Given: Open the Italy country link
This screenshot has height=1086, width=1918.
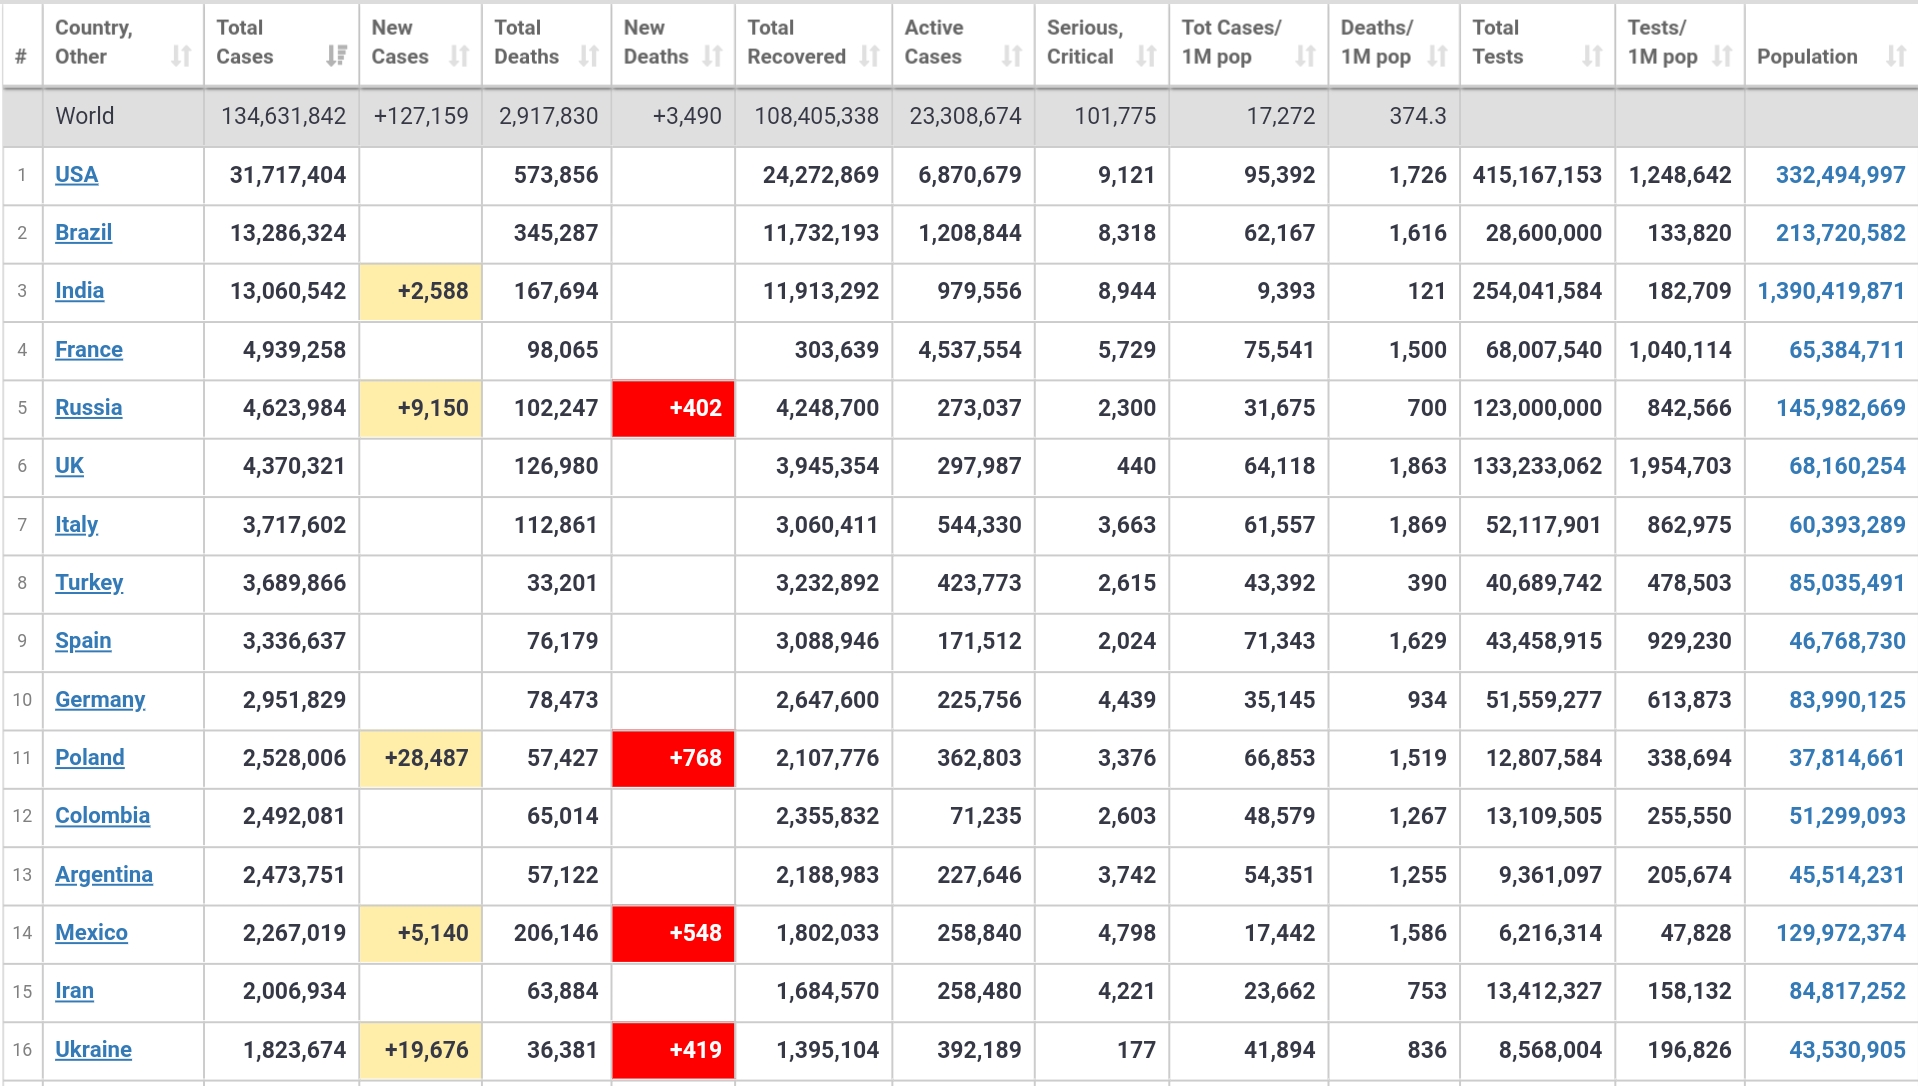Looking at the screenshot, I should pos(76,525).
